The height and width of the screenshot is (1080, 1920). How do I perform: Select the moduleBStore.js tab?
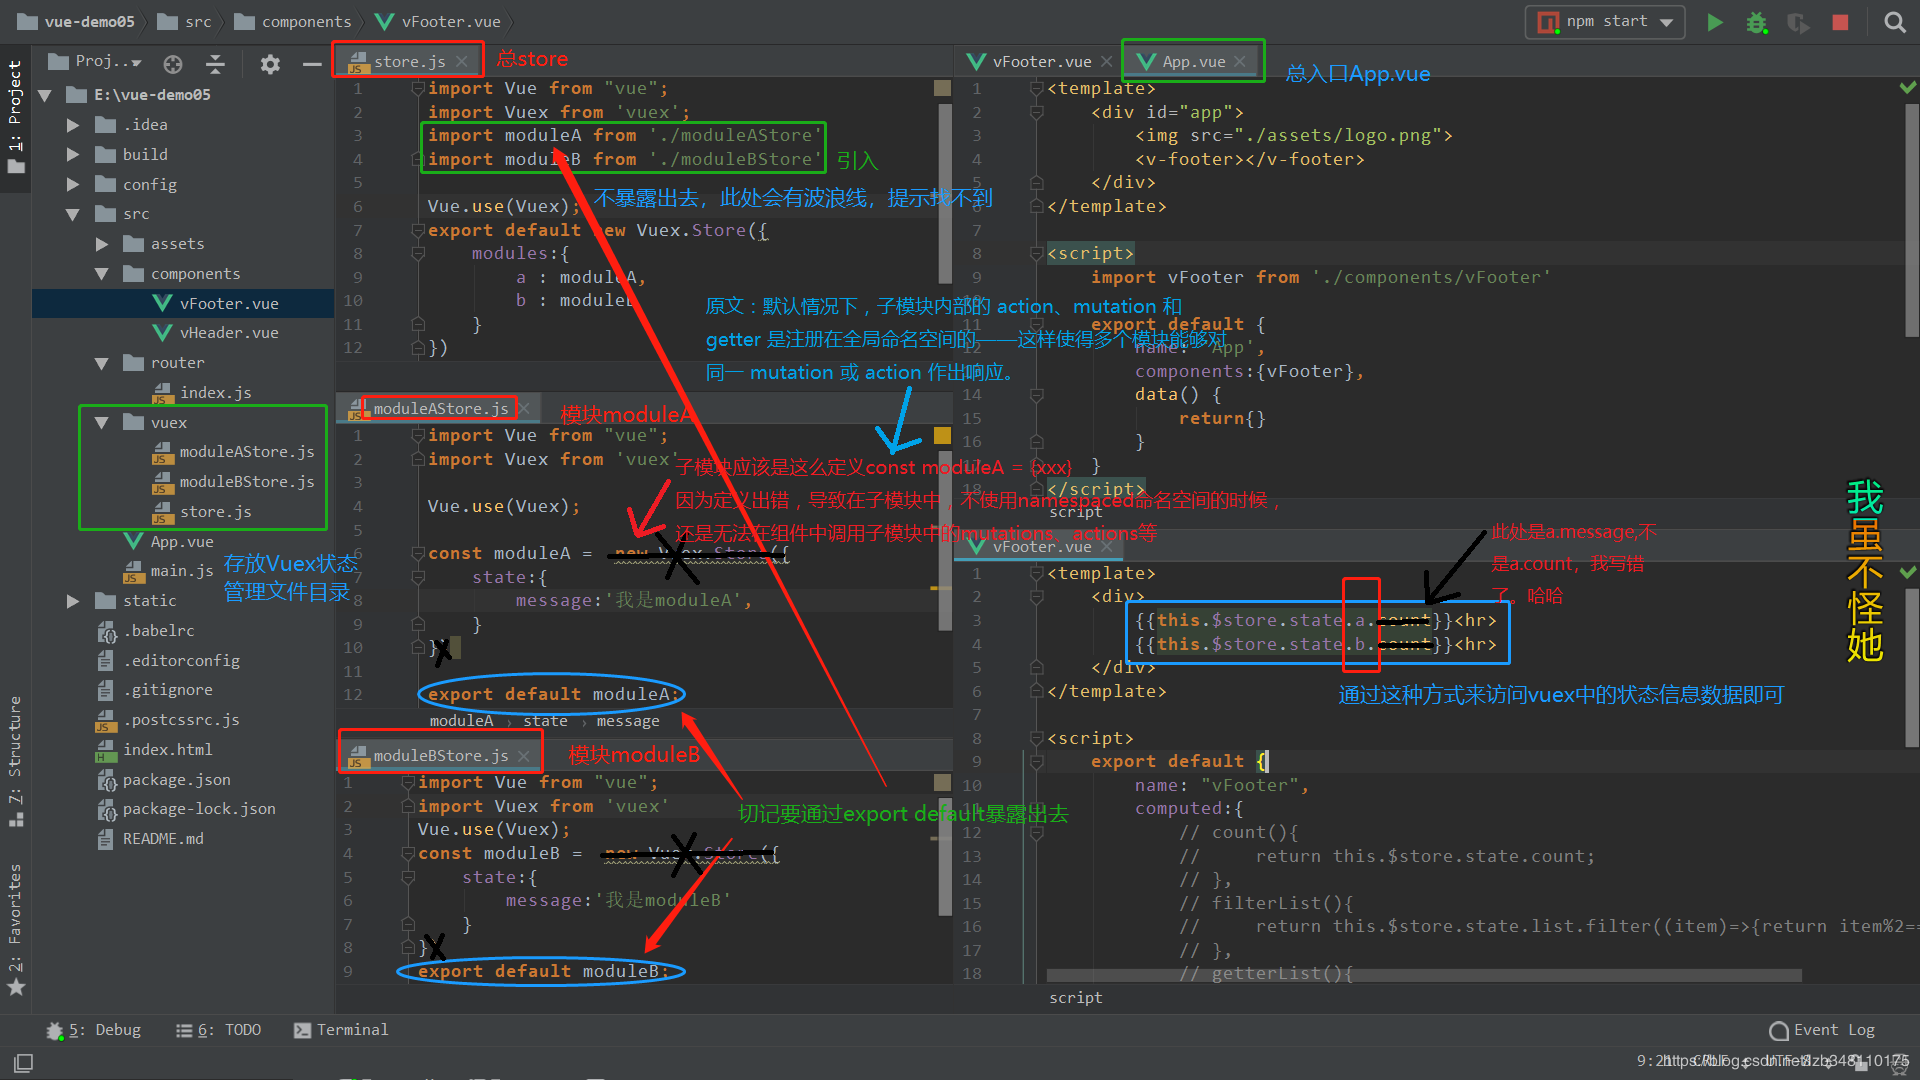440,756
